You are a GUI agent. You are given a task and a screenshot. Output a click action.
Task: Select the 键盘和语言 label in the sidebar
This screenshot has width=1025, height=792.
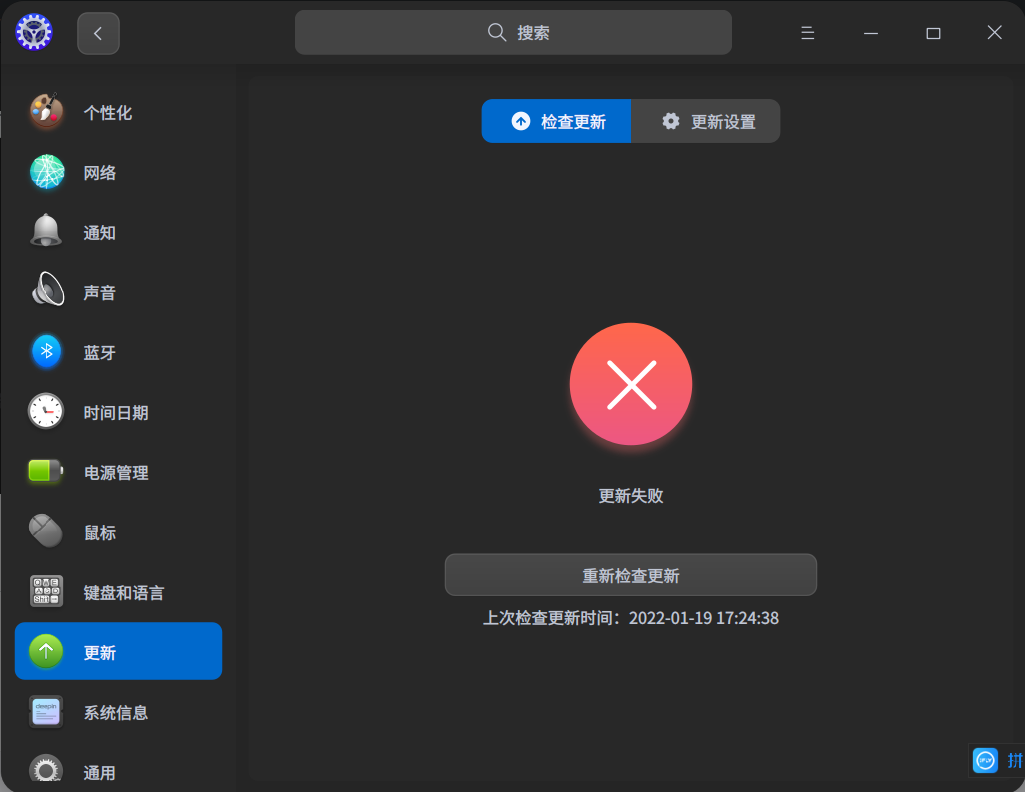point(124,593)
